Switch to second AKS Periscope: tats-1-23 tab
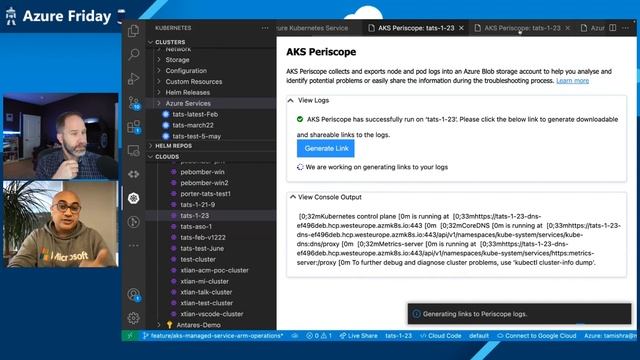Screen dimensions: 640x360 (522, 28)
